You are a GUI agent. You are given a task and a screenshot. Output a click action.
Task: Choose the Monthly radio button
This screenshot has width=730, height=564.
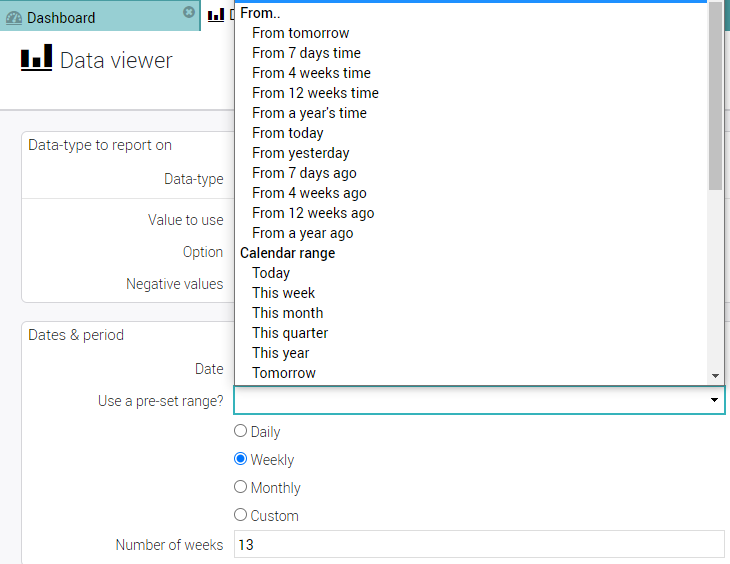(x=240, y=487)
